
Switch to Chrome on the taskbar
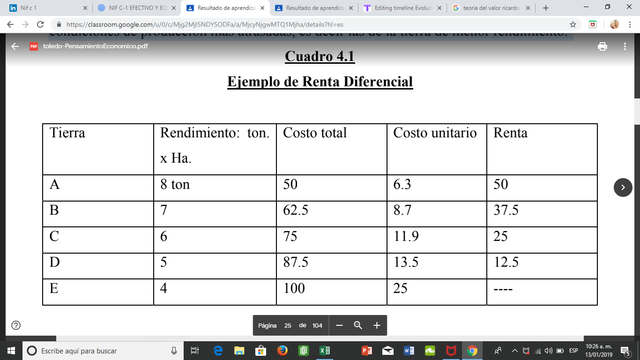click(x=472, y=351)
